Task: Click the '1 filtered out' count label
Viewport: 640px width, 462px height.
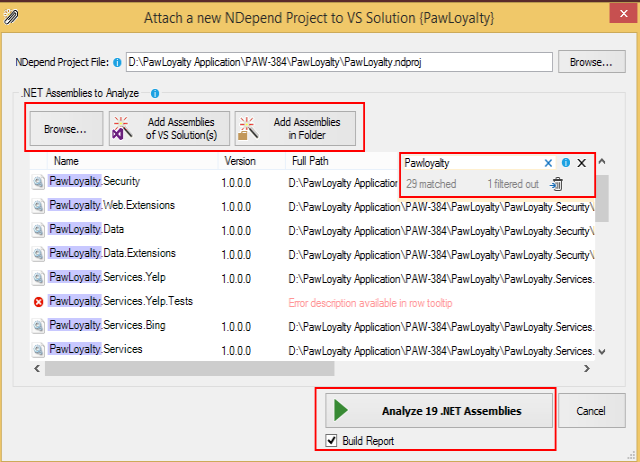Action: click(513, 184)
